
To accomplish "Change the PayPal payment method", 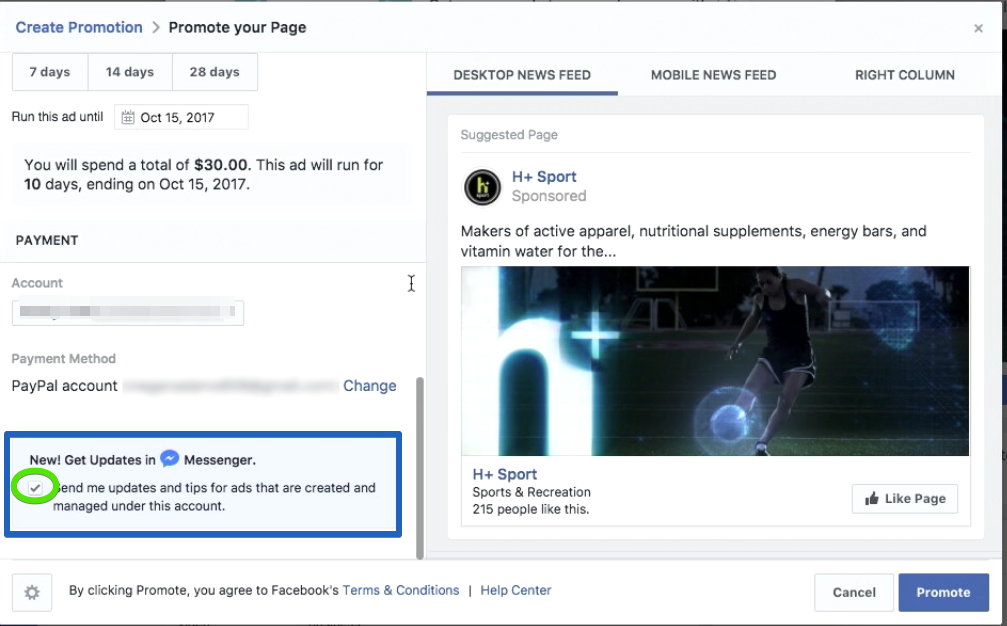I will [369, 386].
